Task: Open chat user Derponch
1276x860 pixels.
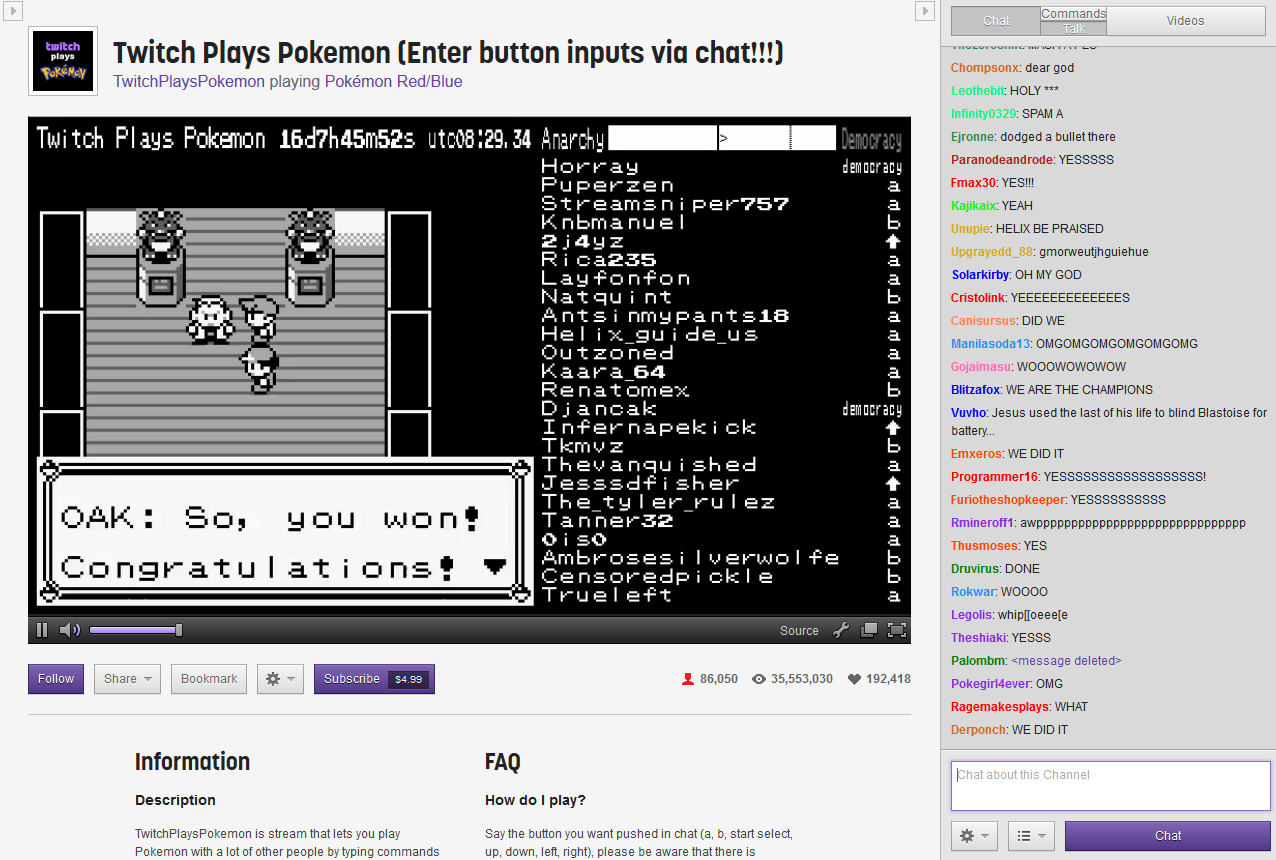Action: point(979,730)
